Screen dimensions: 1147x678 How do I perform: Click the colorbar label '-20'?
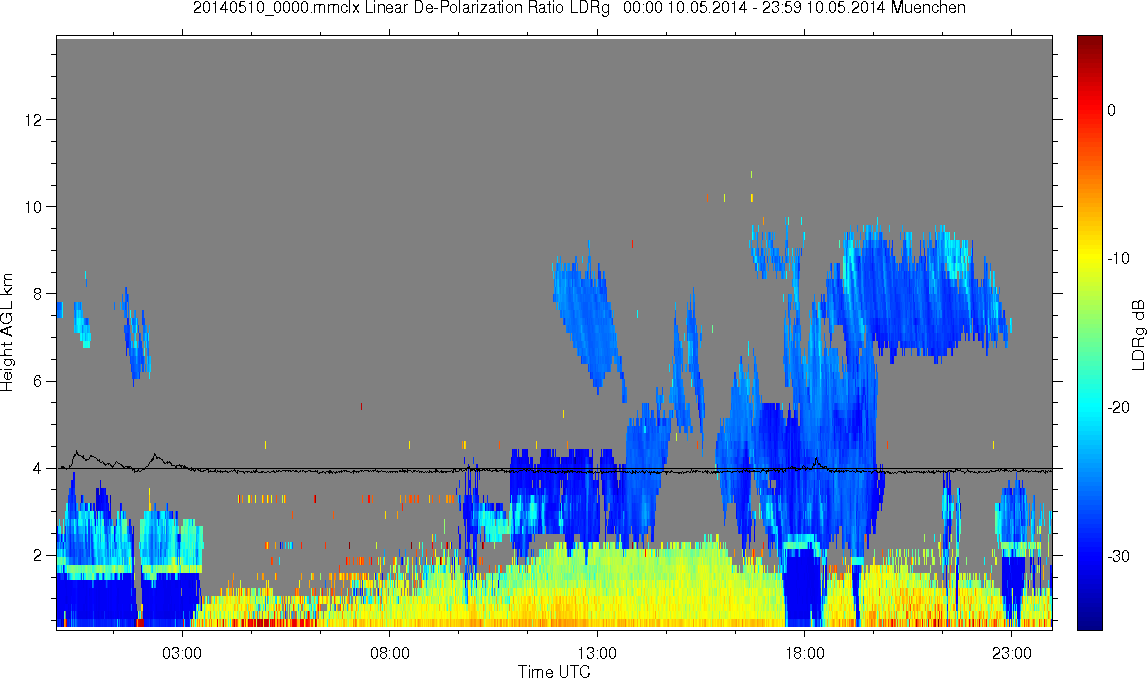pos(1118,407)
